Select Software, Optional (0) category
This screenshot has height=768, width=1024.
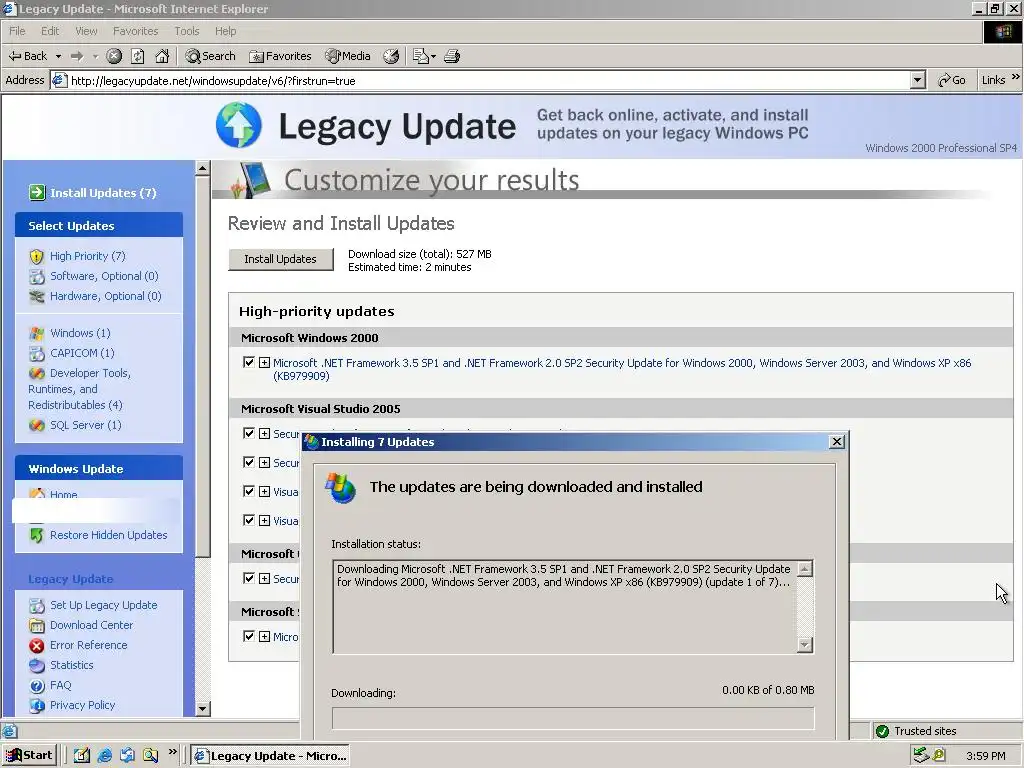pyautogui.click(x=104, y=276)
